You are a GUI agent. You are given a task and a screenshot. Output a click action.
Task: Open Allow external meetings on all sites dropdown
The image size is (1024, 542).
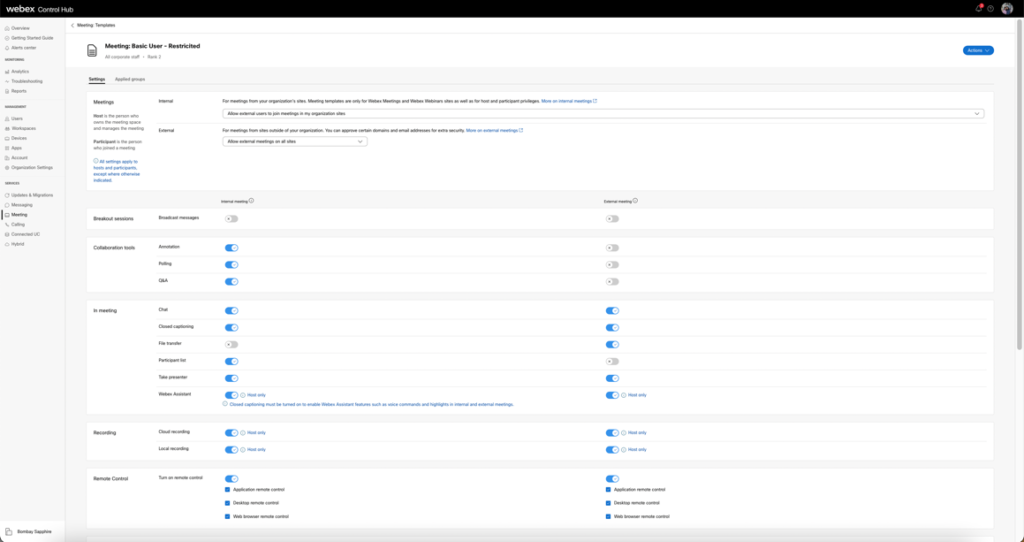click(x=295, y=142)
